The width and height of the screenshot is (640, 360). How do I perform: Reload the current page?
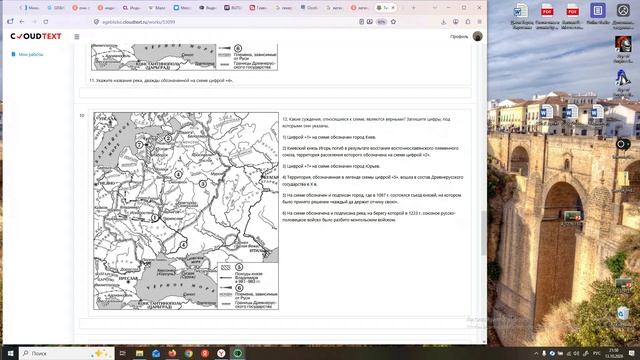tap(46, 22)
